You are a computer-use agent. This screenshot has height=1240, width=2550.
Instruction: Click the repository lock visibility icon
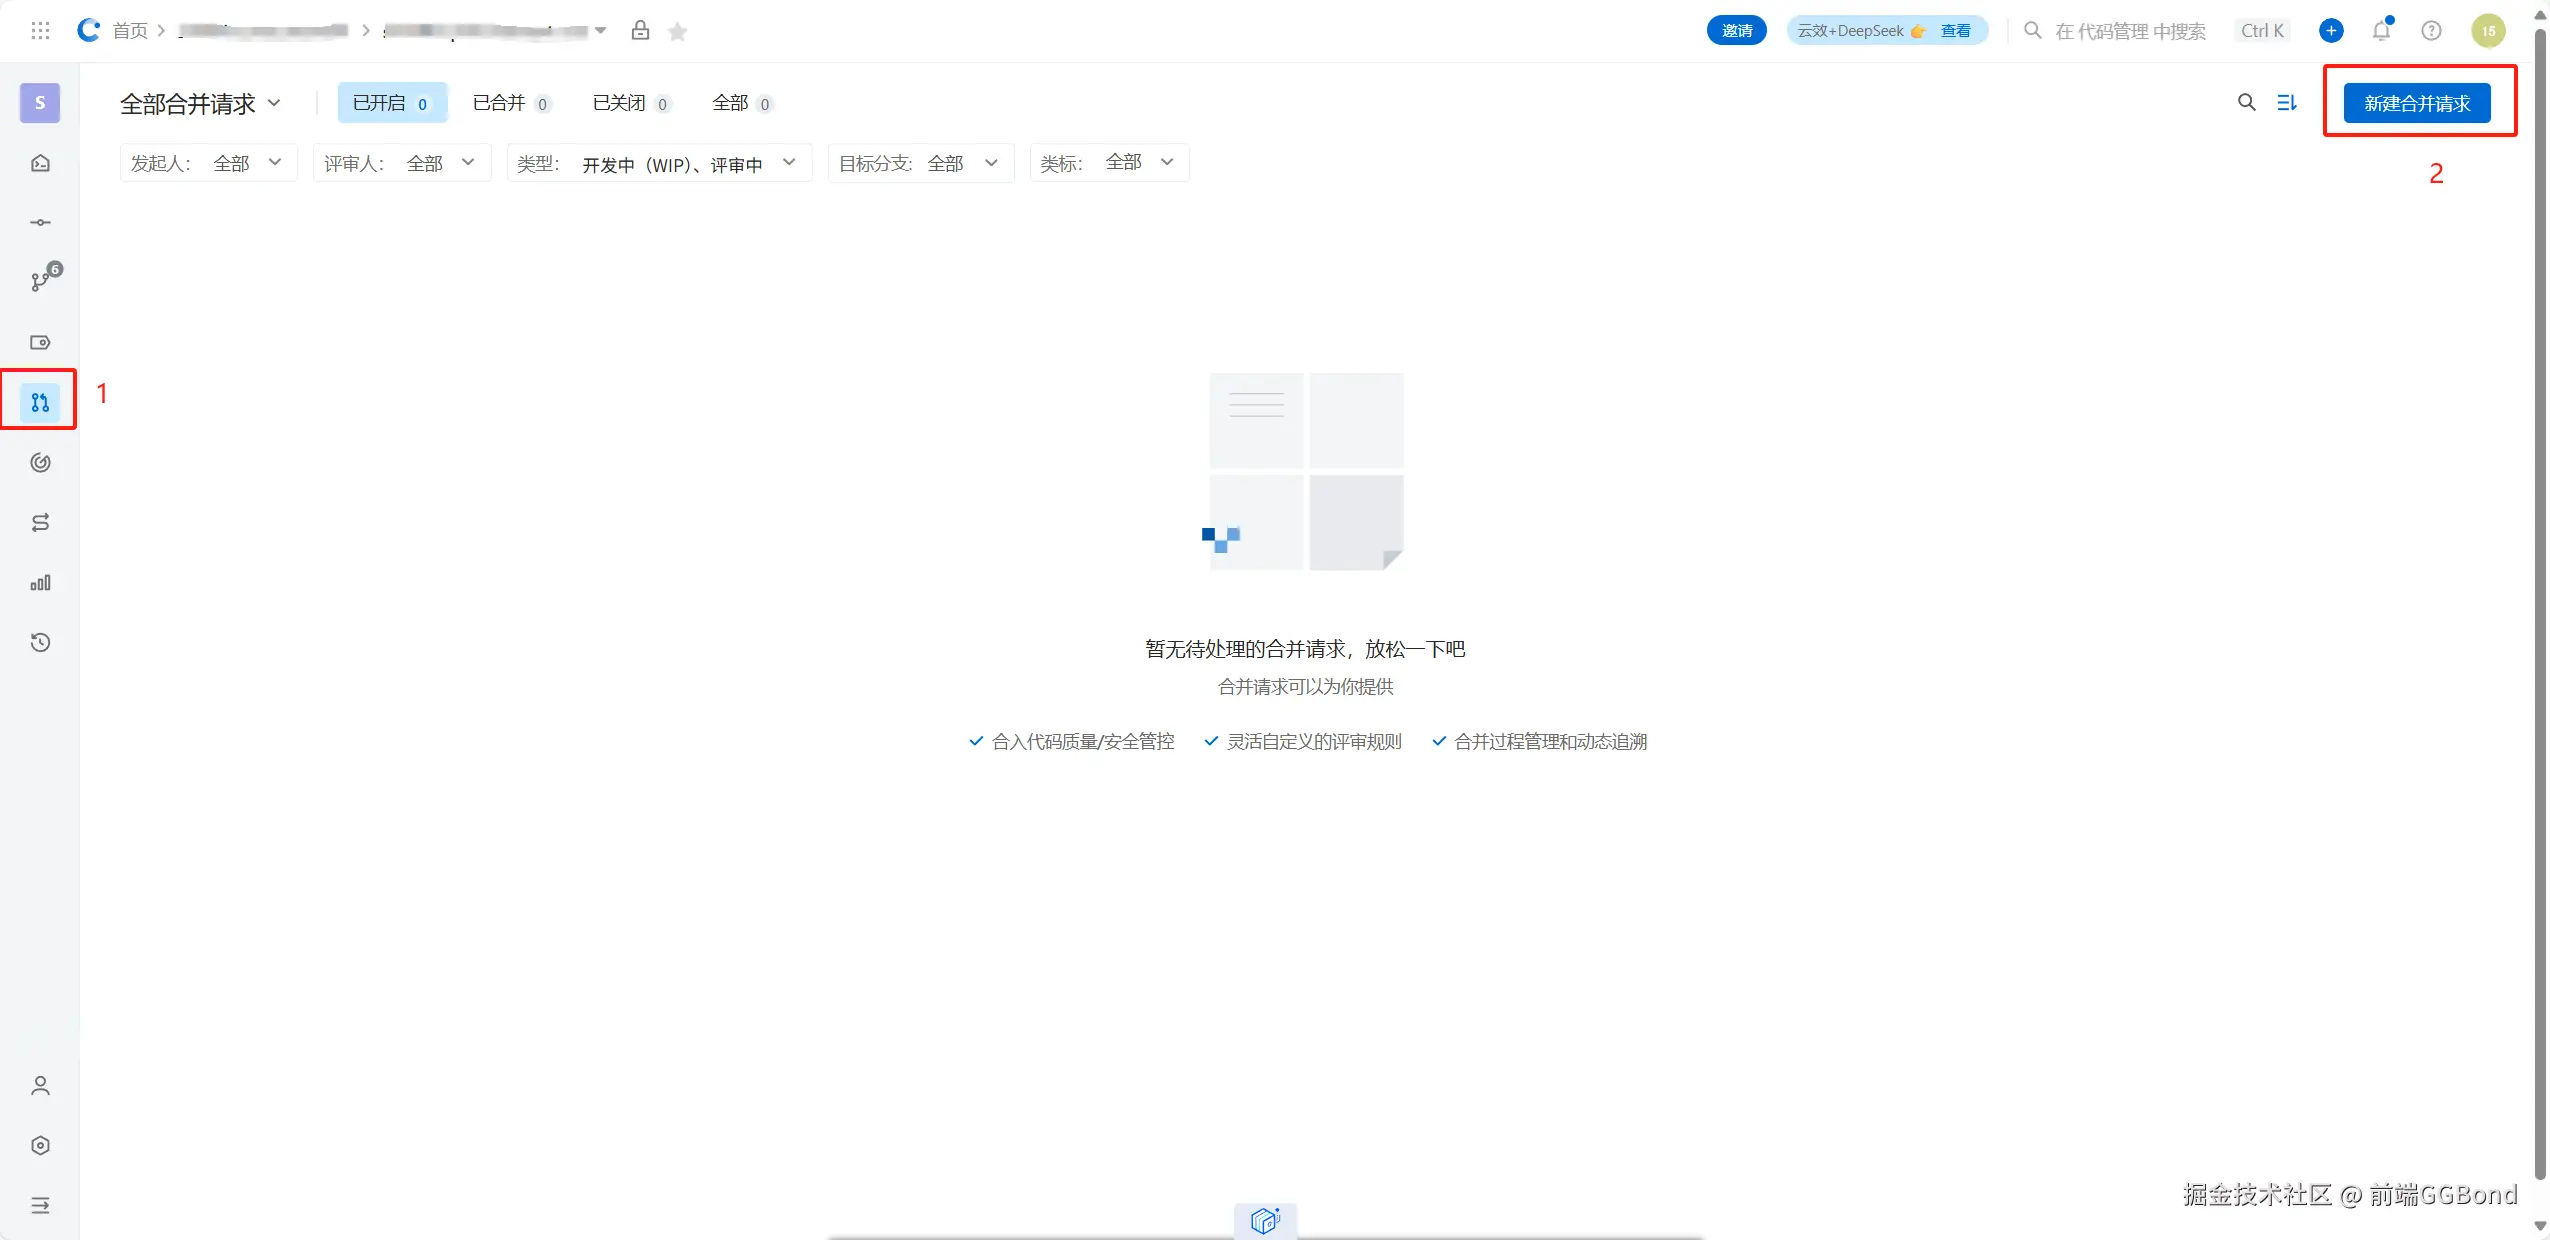640,31
